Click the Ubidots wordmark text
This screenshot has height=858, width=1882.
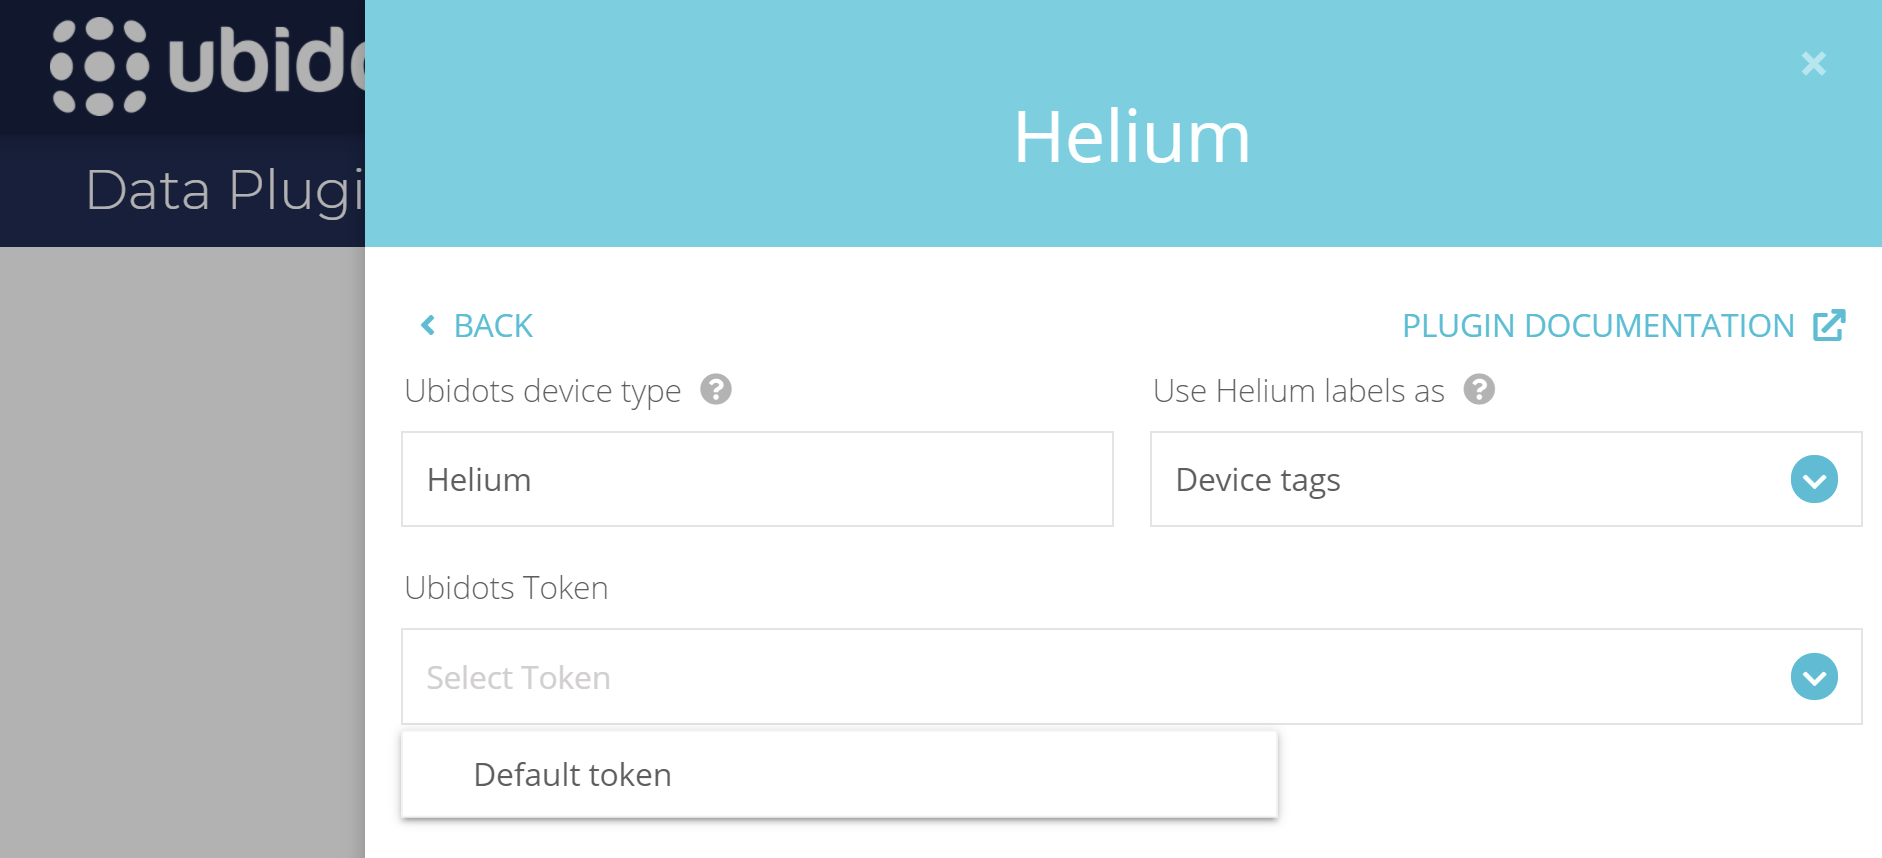(x=267, y=62)
